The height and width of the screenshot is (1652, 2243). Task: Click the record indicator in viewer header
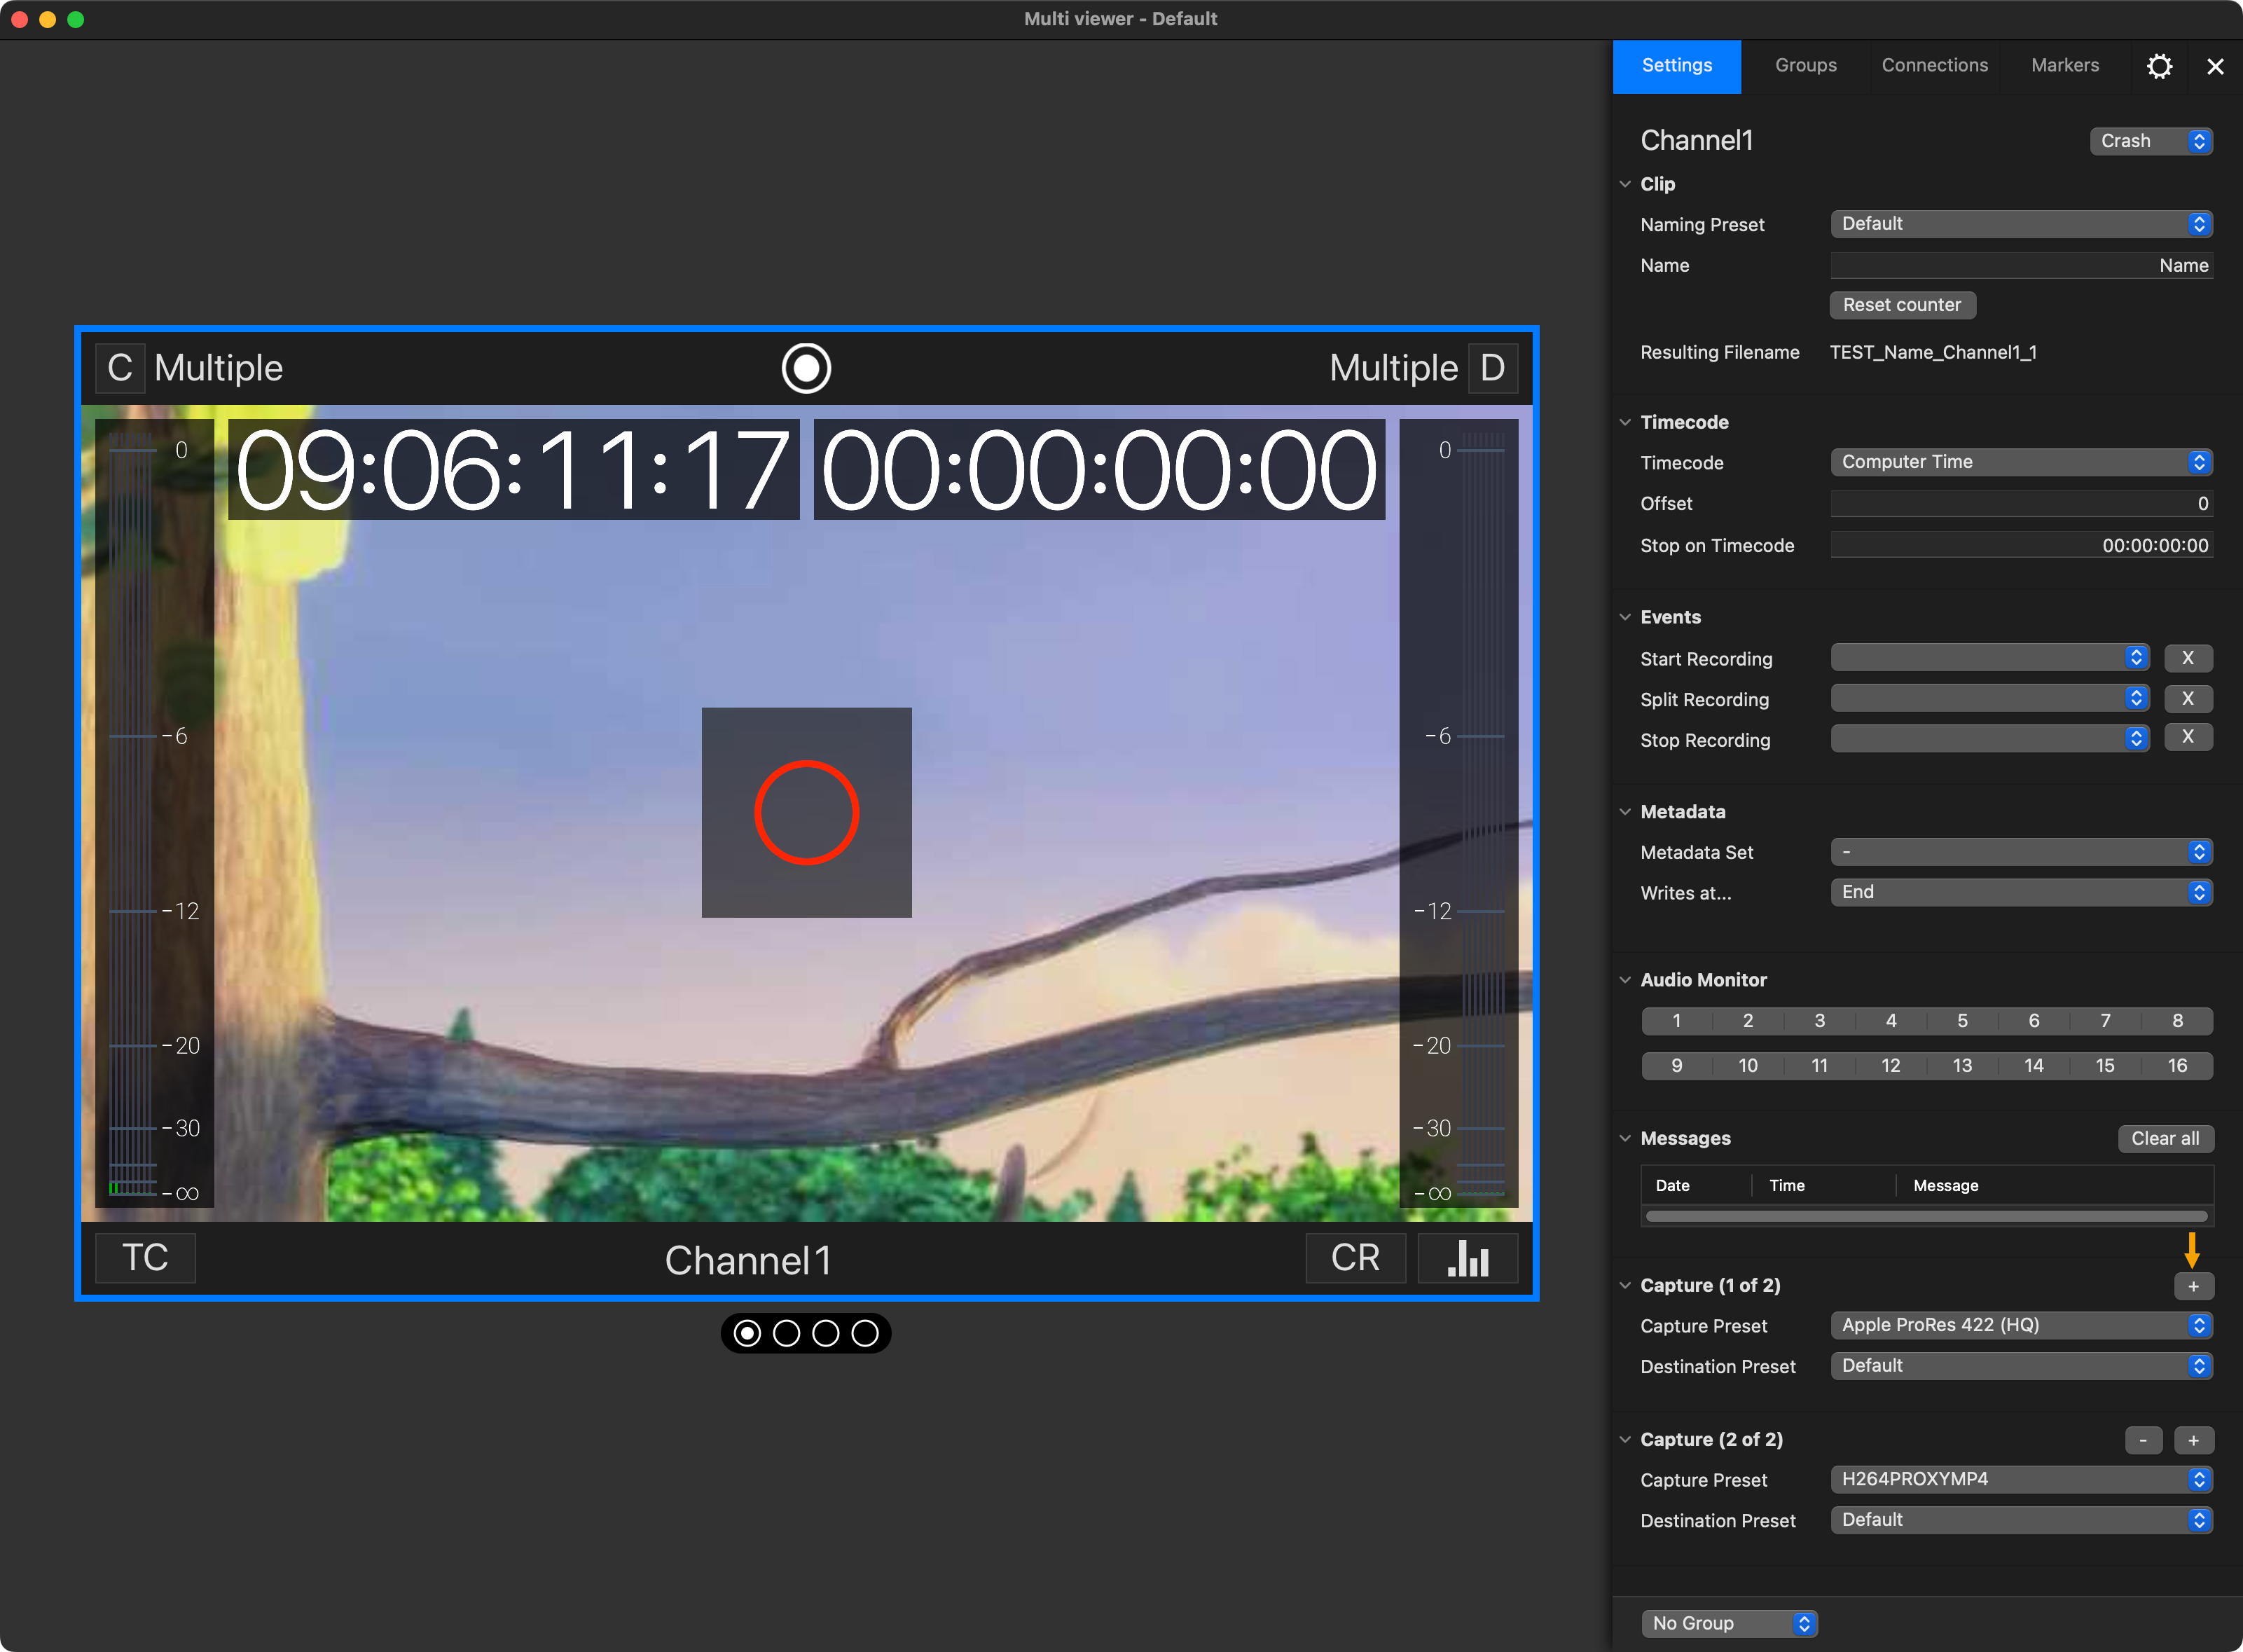(x=806, y=368)
